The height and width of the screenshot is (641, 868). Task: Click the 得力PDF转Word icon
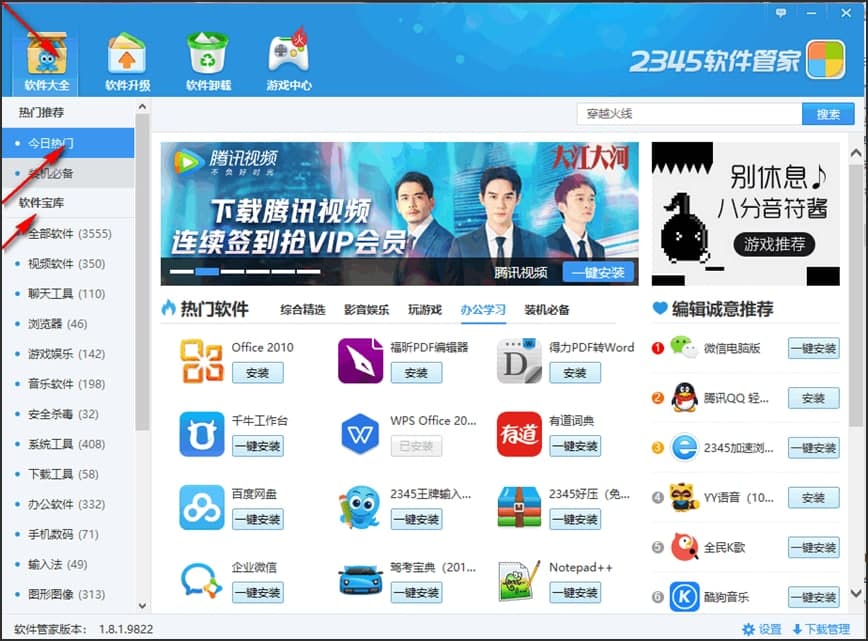519,361
